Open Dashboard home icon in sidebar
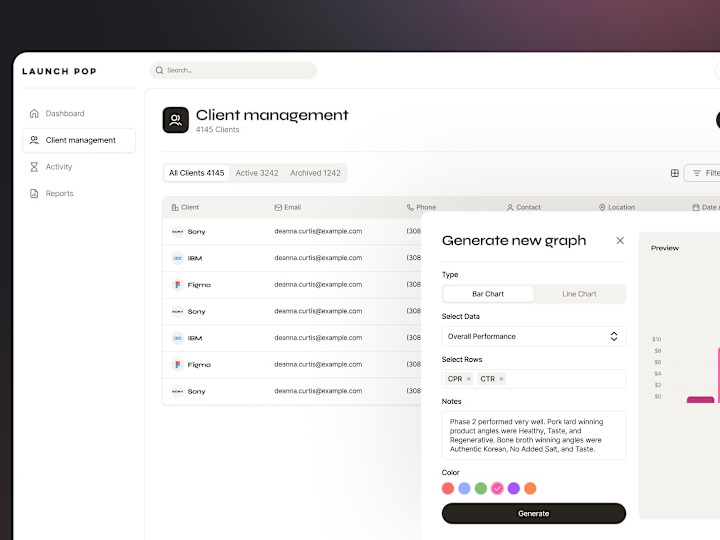 click(x=34, y=113)
